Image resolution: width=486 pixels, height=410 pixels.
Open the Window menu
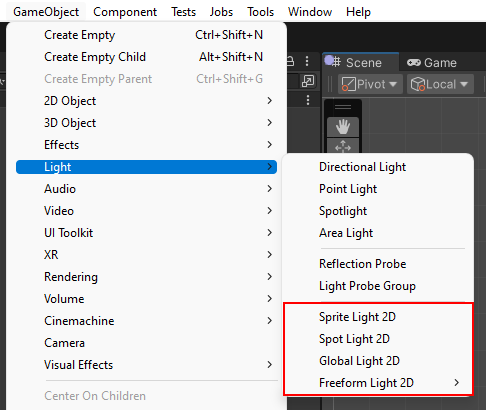310,12
